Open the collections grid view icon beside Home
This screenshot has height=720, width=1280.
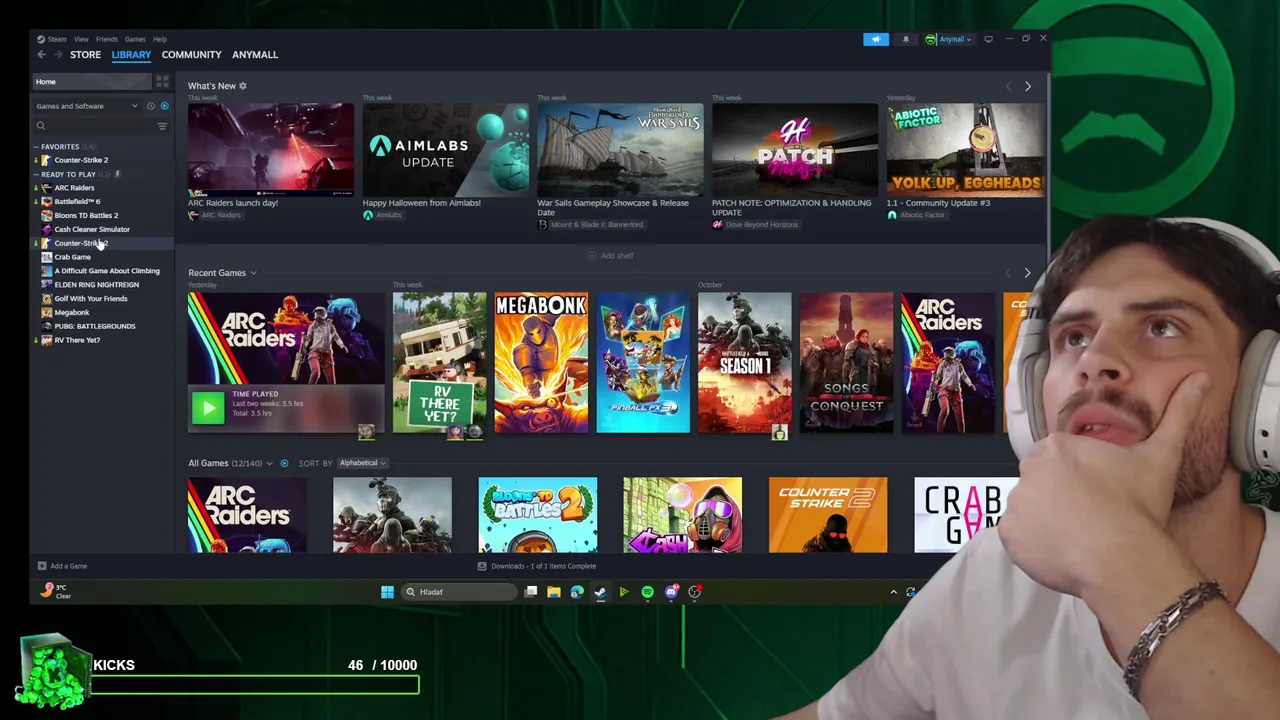point(162,82)
